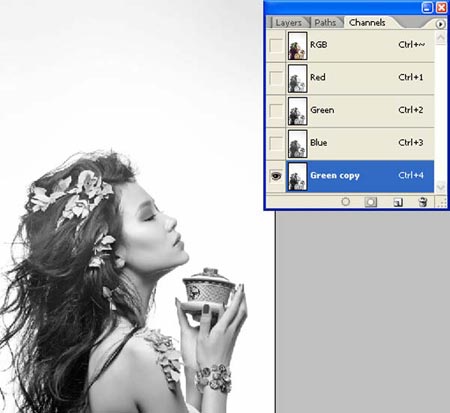Select the Green channel row
Viewport: 450px width, 413px height.
coord(360,110)
